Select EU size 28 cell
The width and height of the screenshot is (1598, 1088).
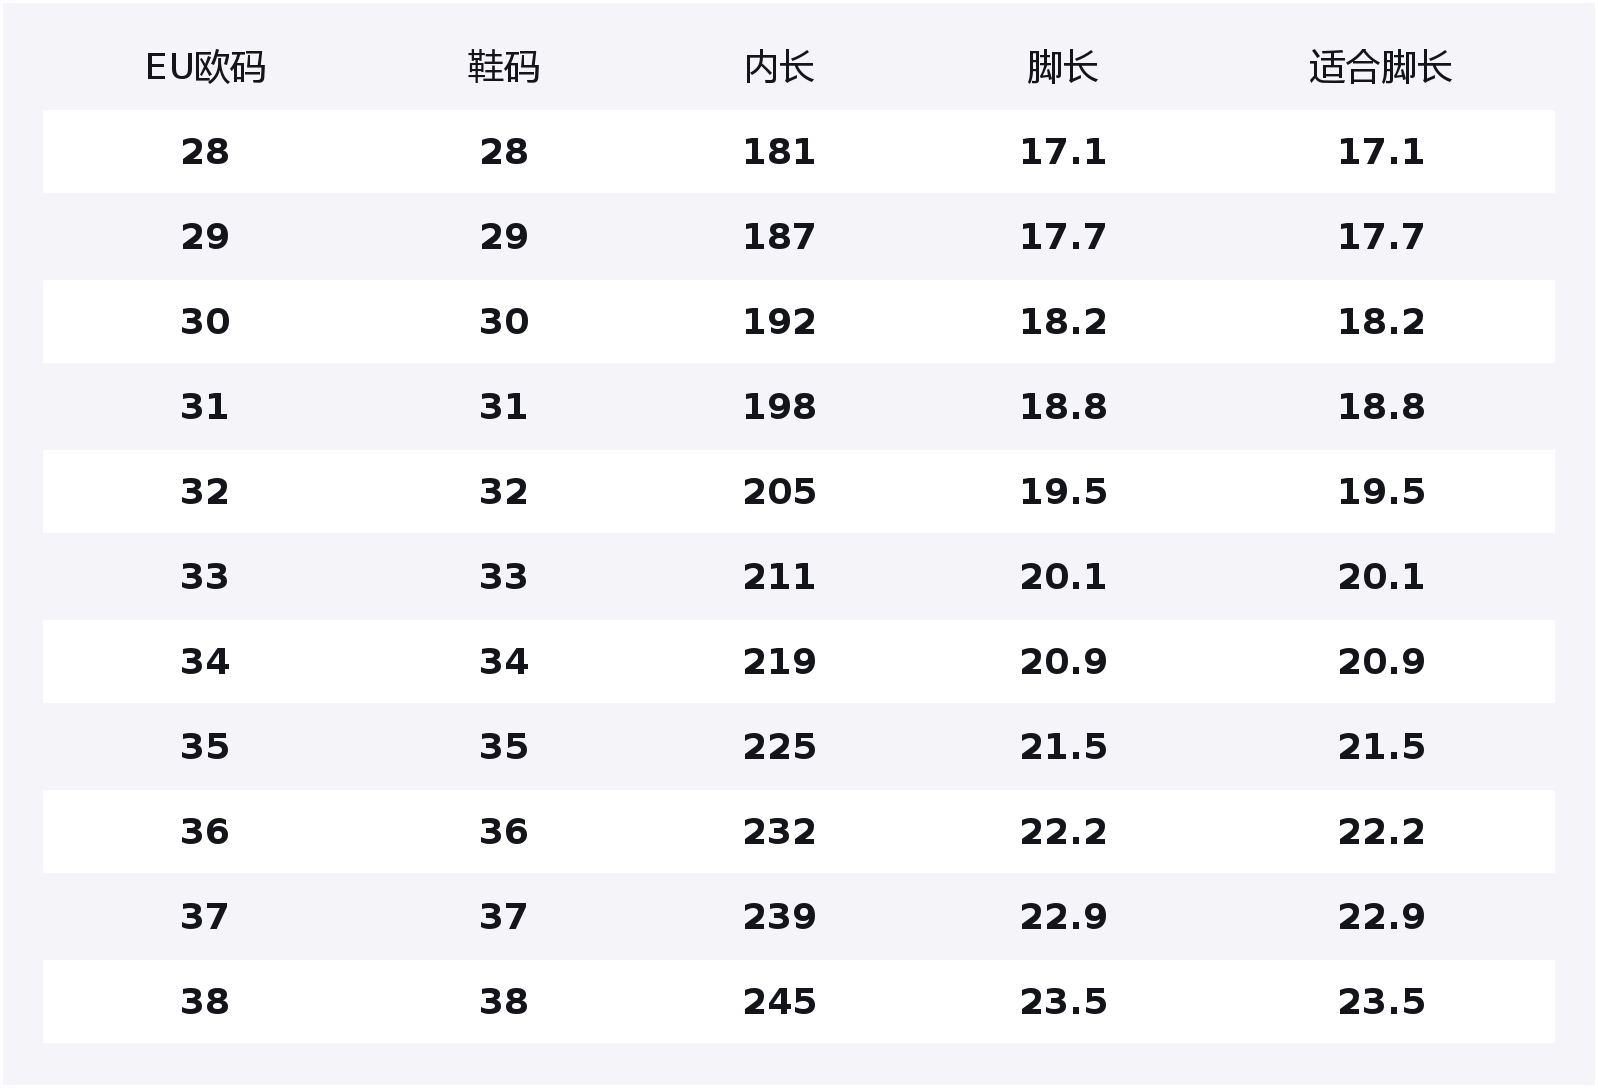click(205, 152)
